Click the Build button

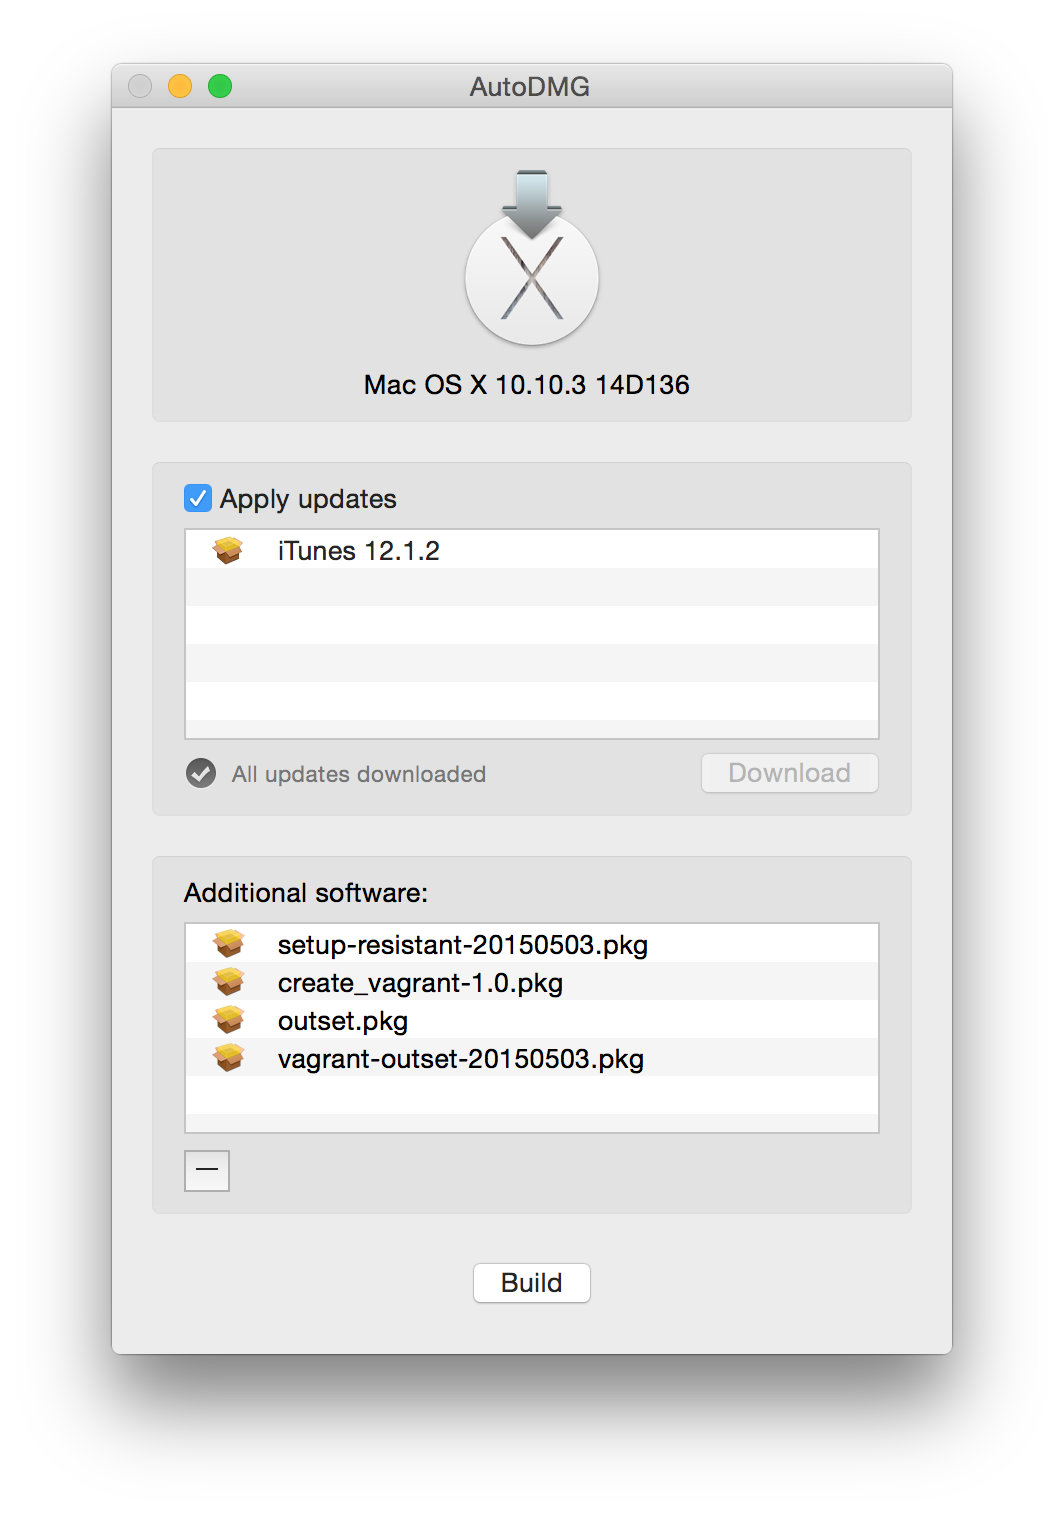tap(532, 1283)
